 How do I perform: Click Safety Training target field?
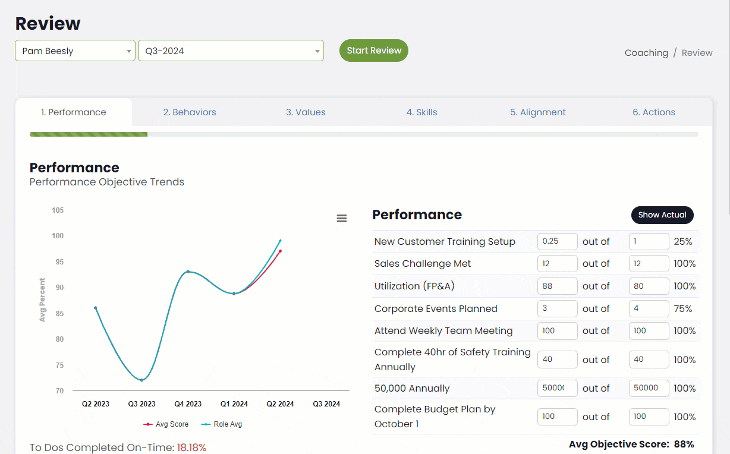pos(649,359)
